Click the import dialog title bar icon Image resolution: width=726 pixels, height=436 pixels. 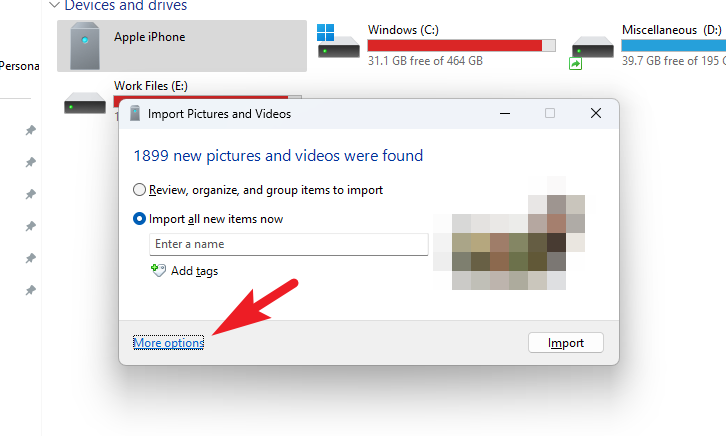135,113
